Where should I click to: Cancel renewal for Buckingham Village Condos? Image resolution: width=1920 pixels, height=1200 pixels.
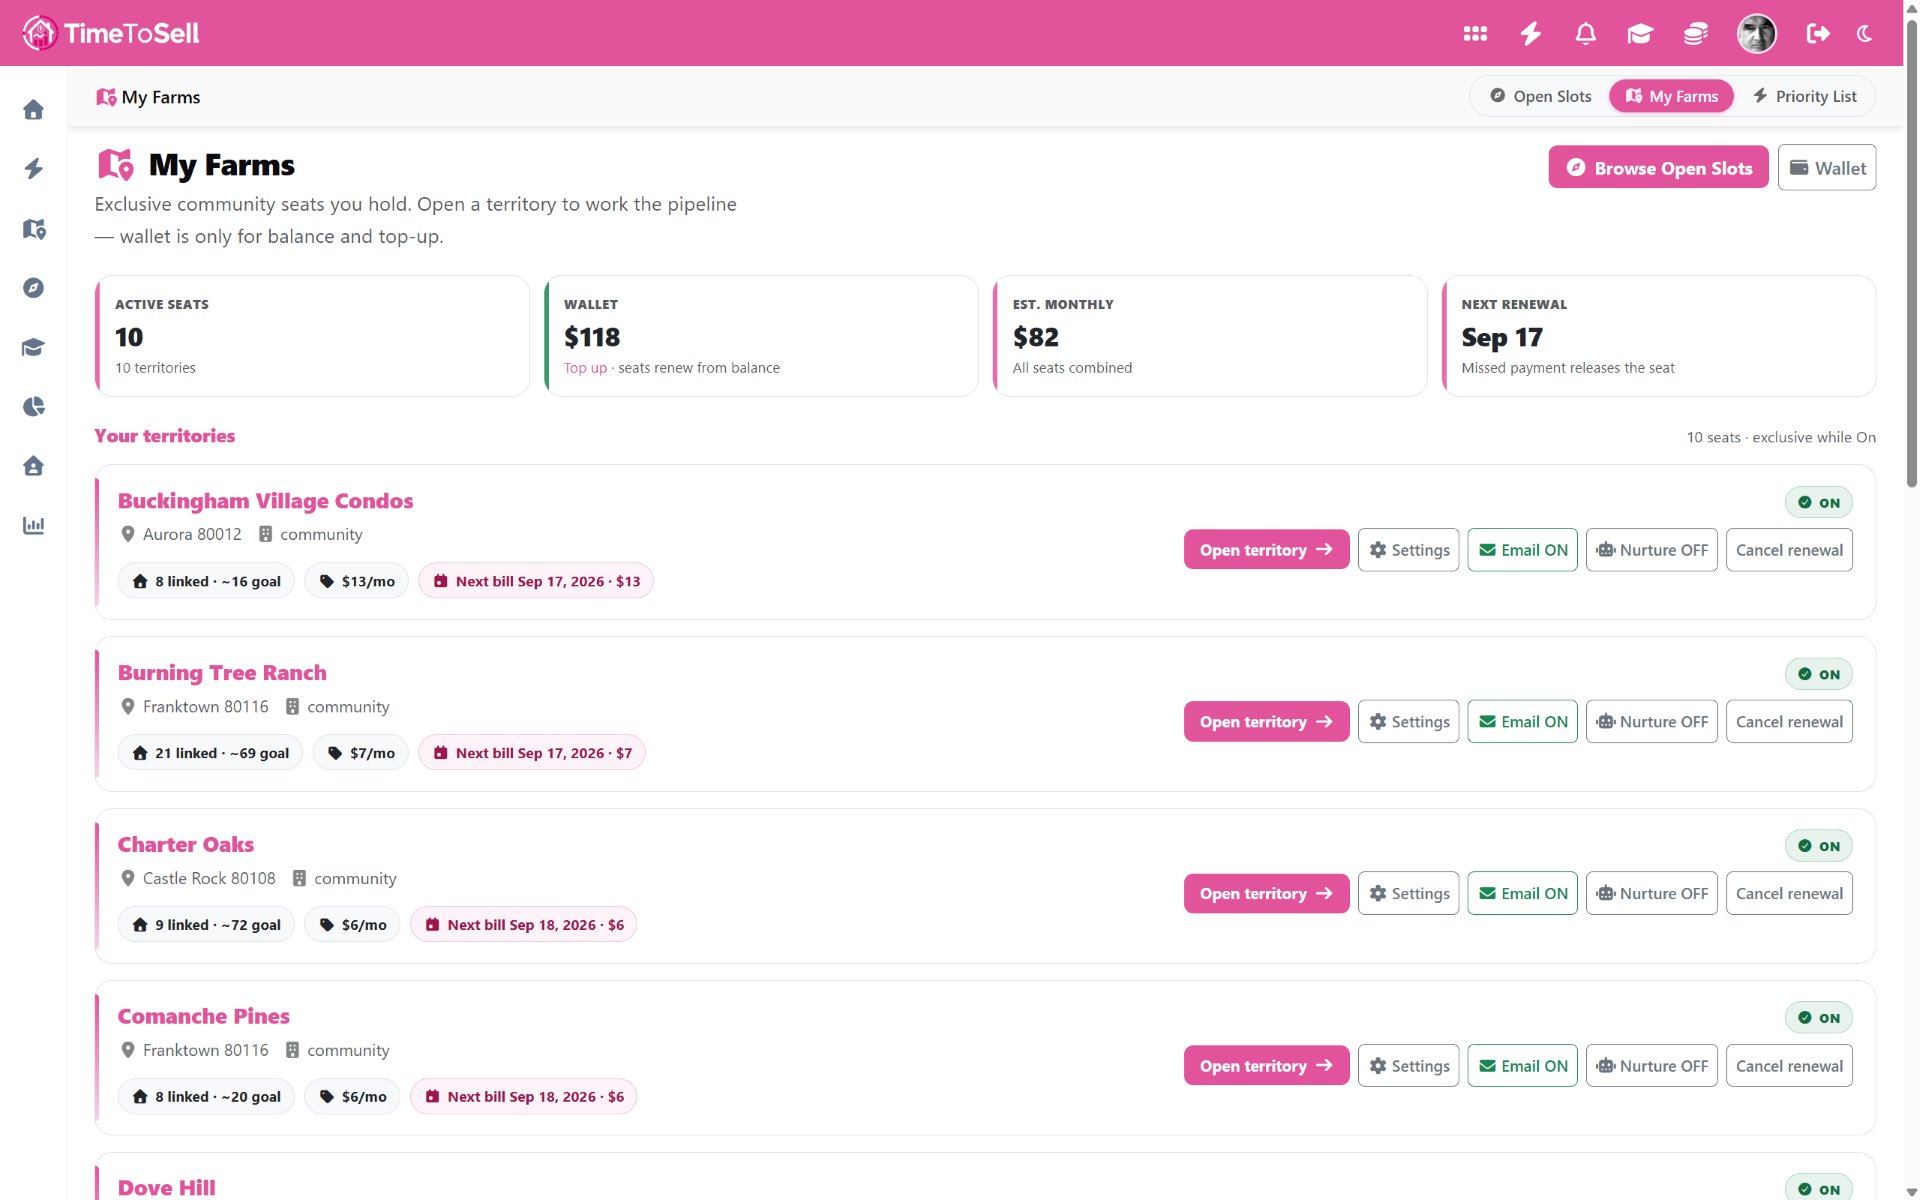[1789, 550]
